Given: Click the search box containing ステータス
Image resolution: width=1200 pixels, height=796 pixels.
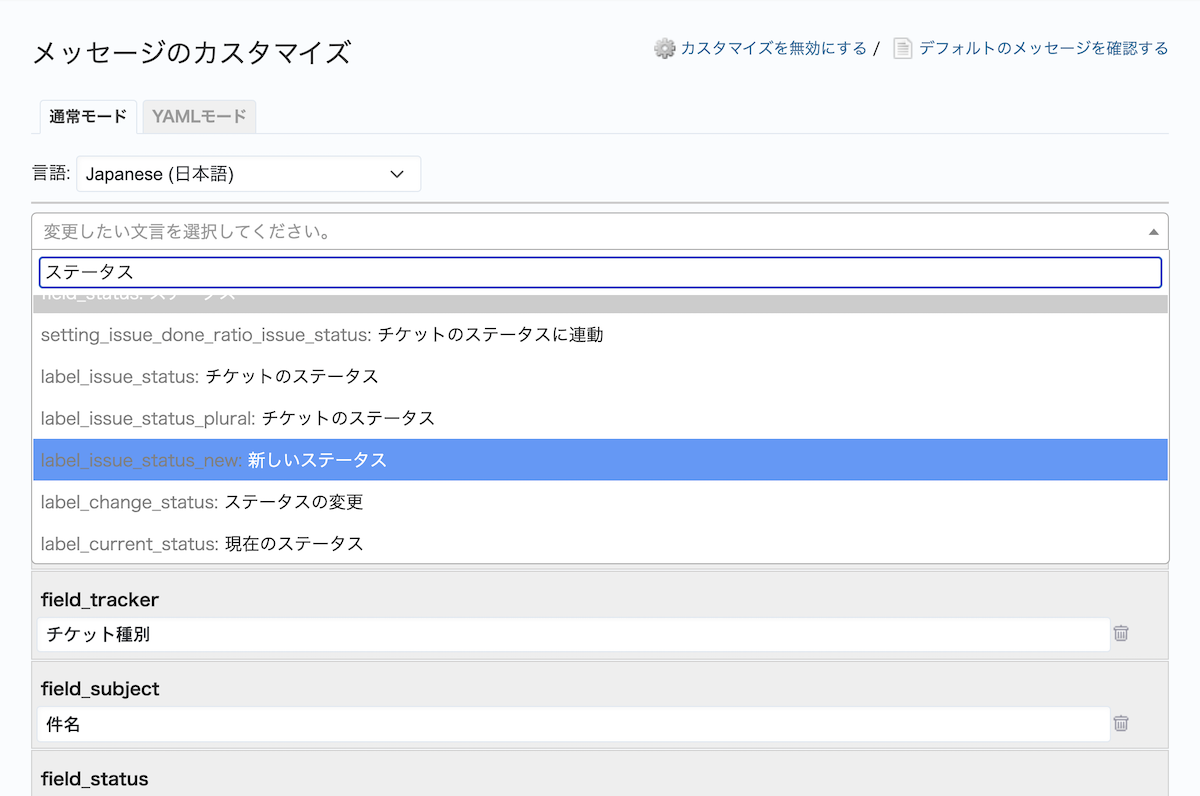Looking at the screenshot, I should (x=600, y=272).
